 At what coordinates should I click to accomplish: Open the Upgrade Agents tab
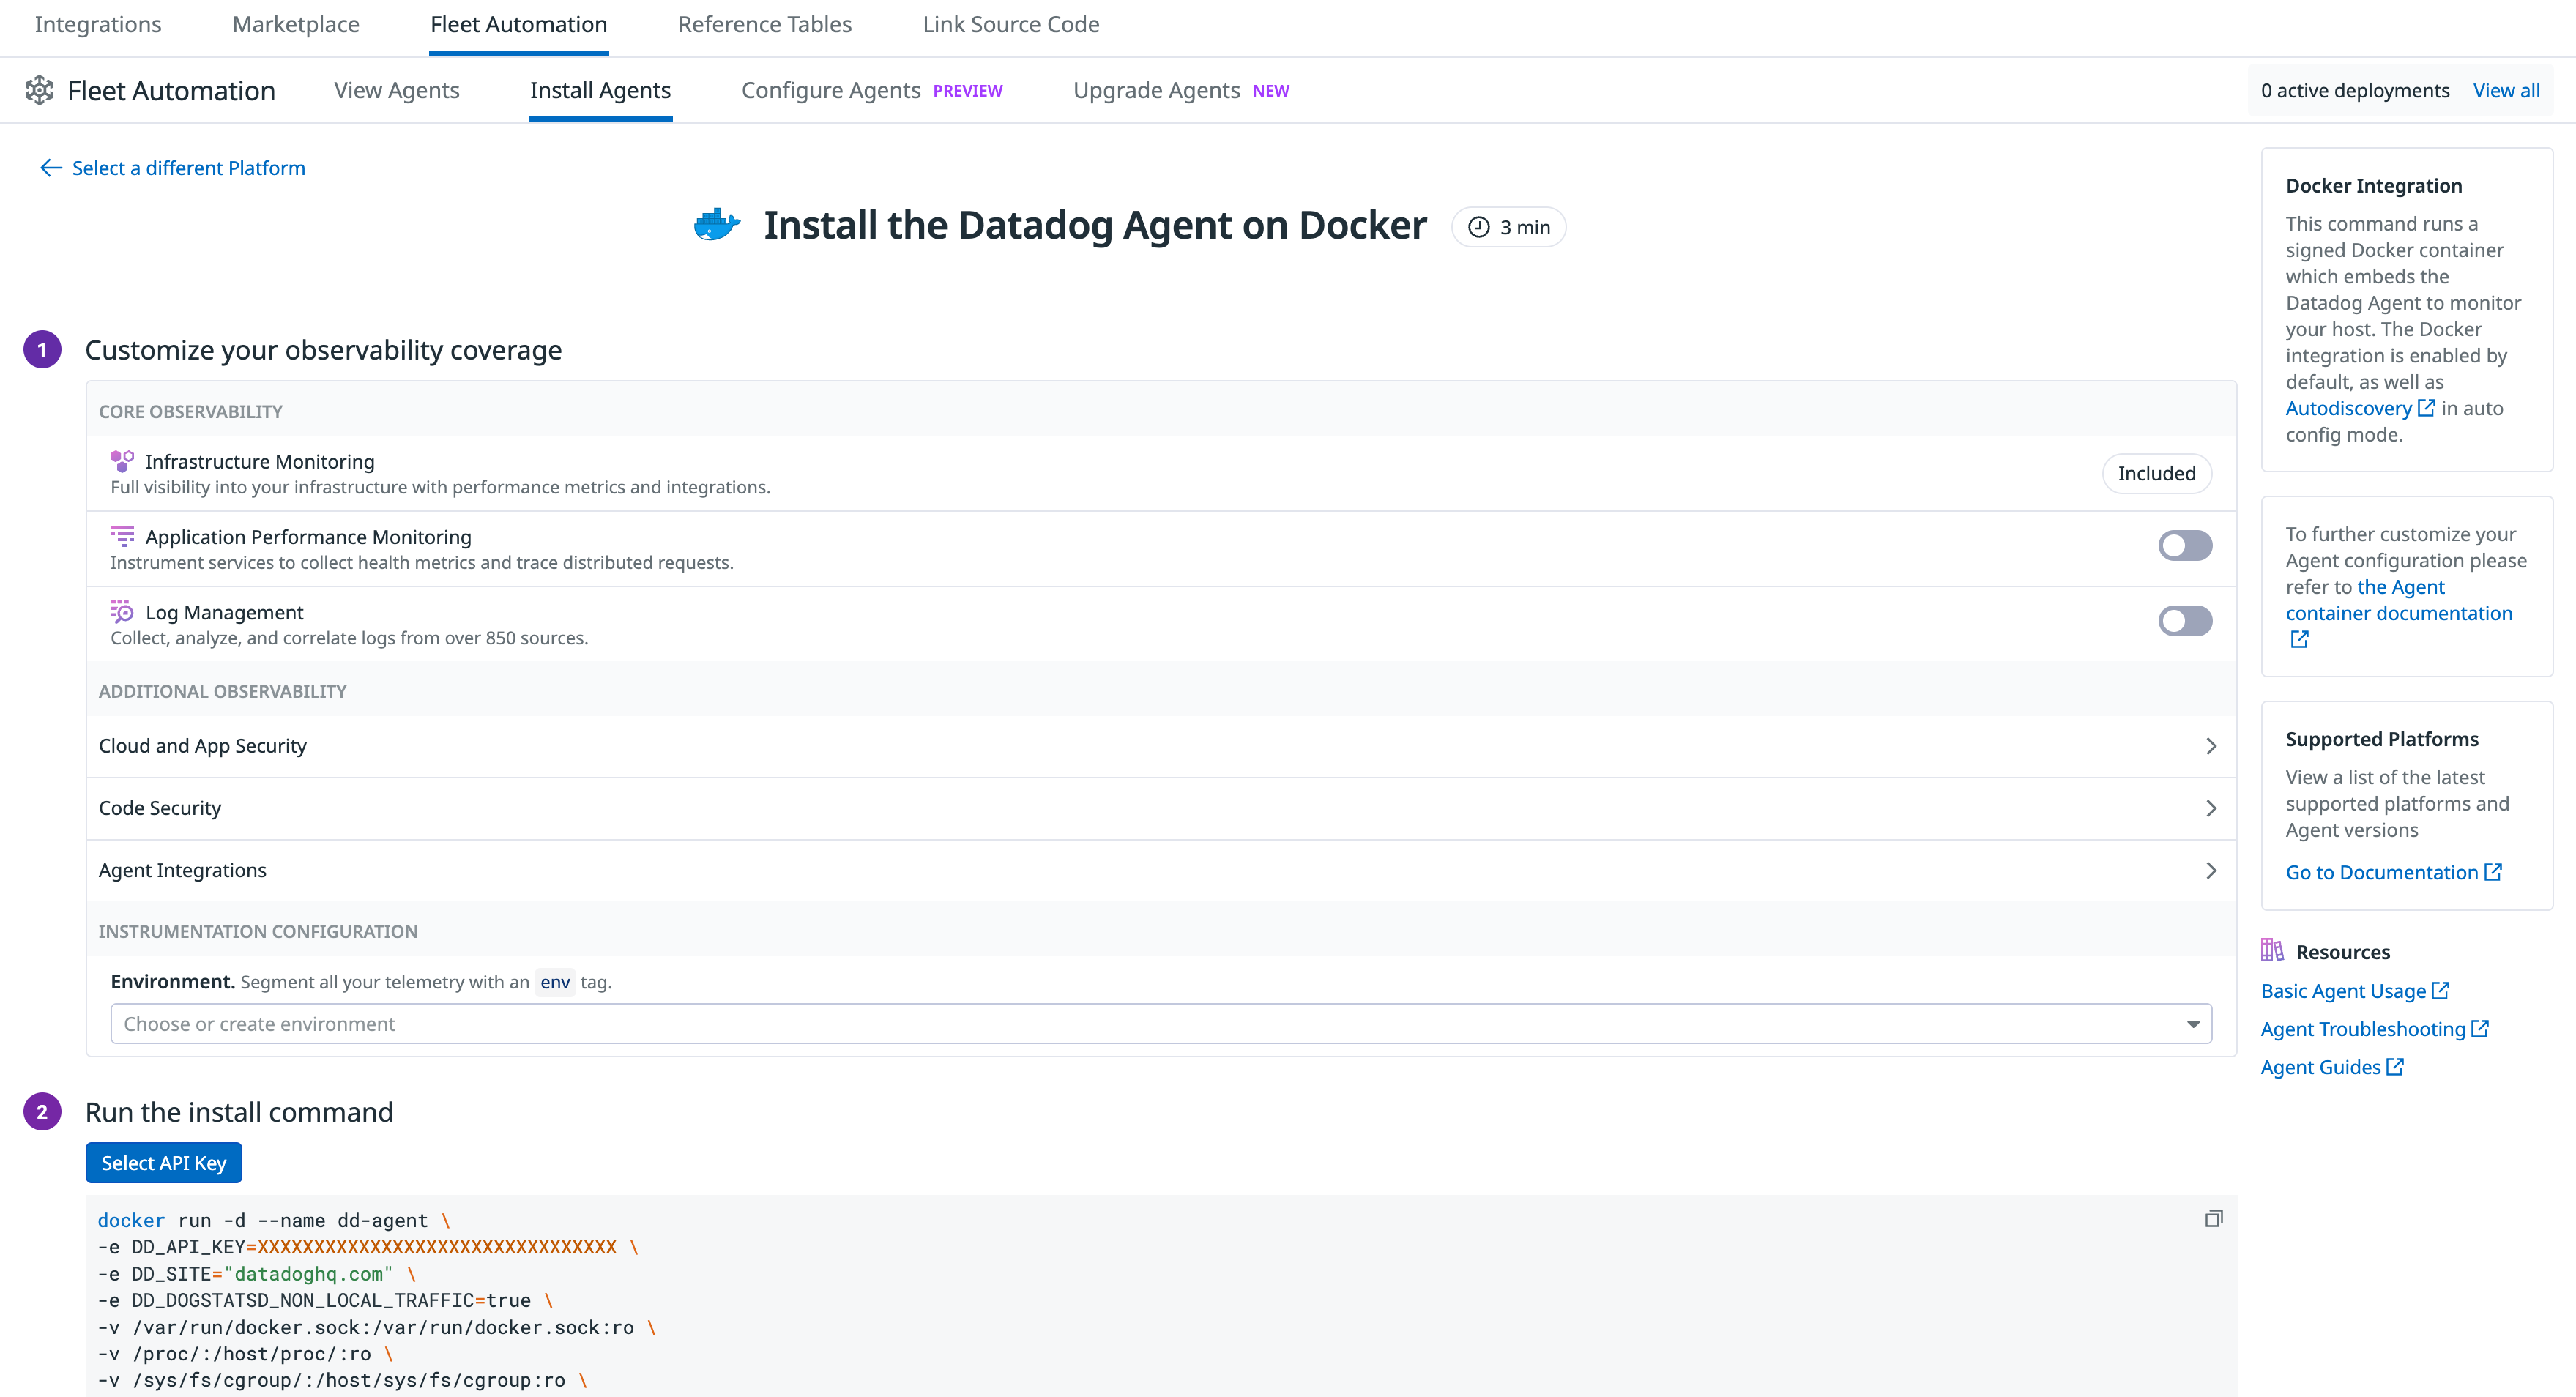click(x=1181, y=90)
